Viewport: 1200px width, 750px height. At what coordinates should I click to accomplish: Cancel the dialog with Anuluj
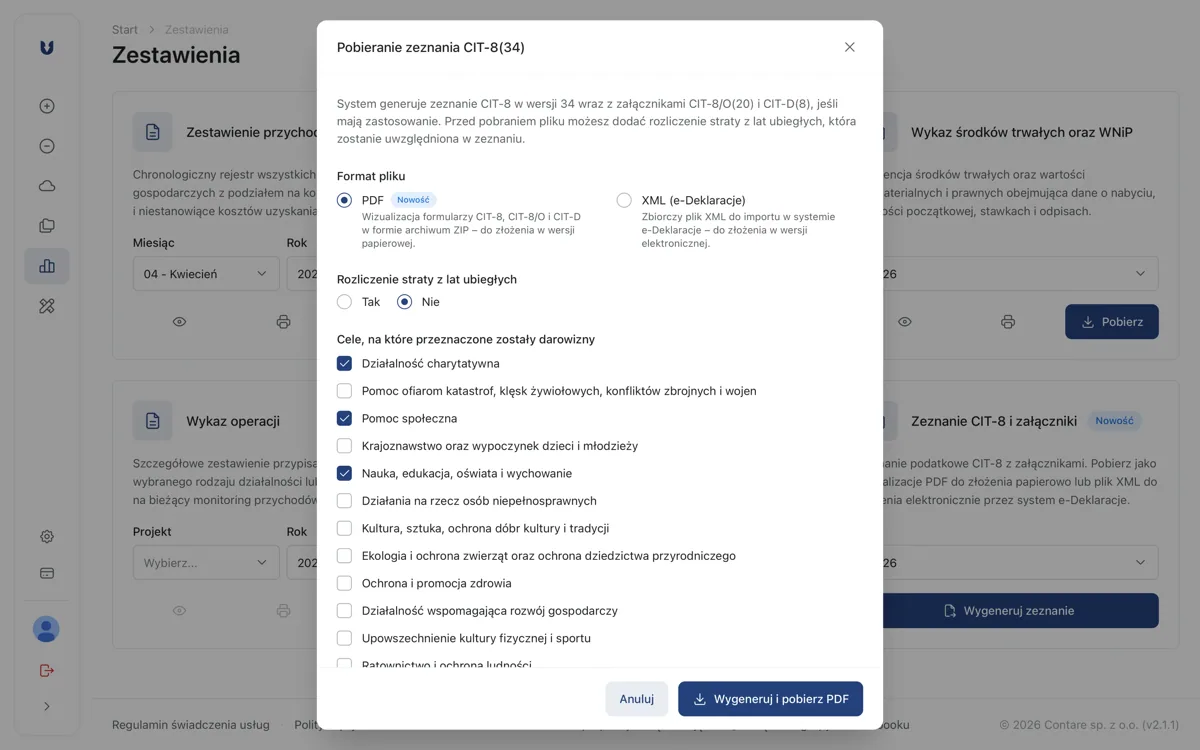[636, 699]
